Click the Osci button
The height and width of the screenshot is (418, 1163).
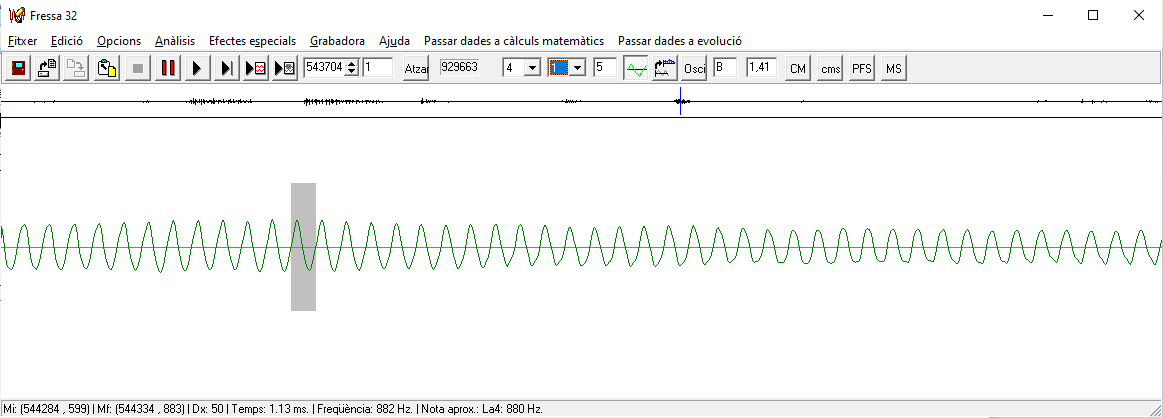click(695, 68)
